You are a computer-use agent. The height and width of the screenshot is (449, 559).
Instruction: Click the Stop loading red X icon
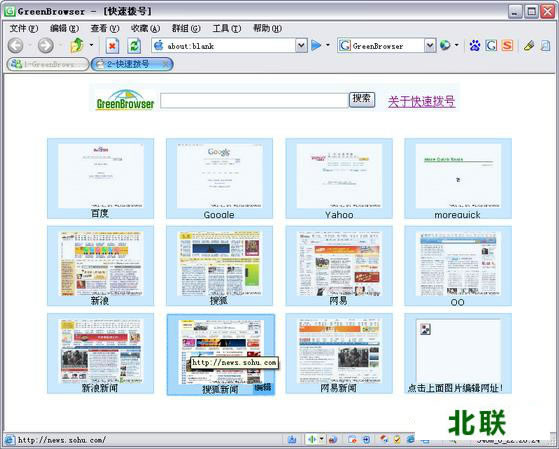click(x=112, y=46)
